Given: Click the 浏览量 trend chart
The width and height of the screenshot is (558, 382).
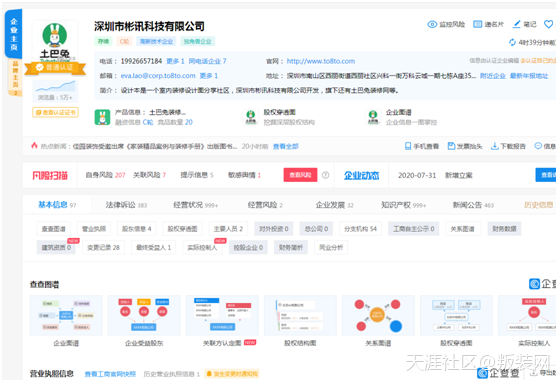Looking at the screenshot, I should 55,91.
